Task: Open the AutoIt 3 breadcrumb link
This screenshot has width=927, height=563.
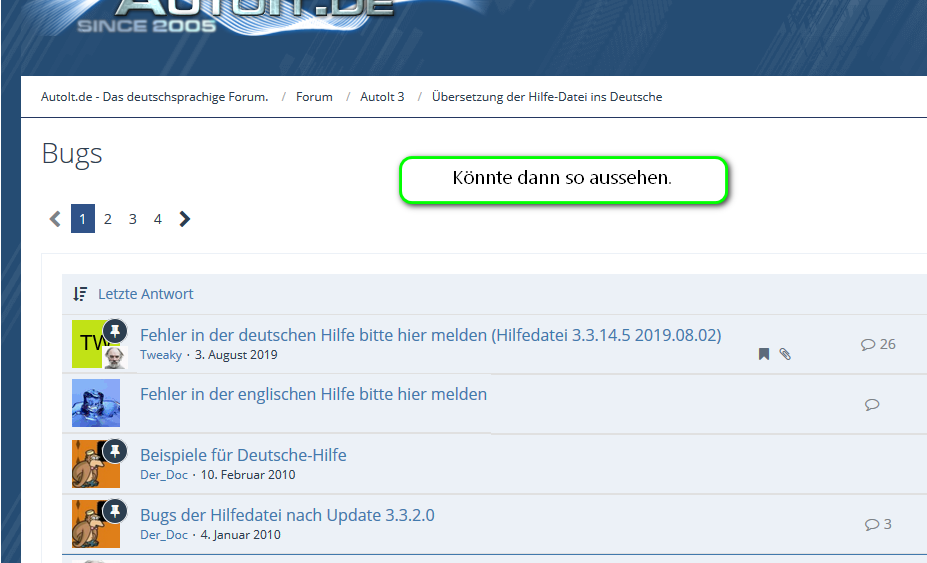Action: (382, 97)
